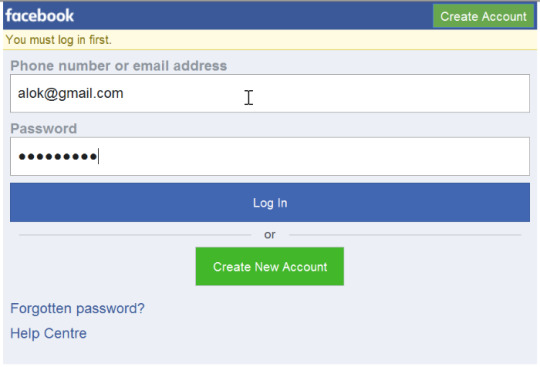Click the divider line left of 'or'
540x367 pixels.
click(135, 235)
